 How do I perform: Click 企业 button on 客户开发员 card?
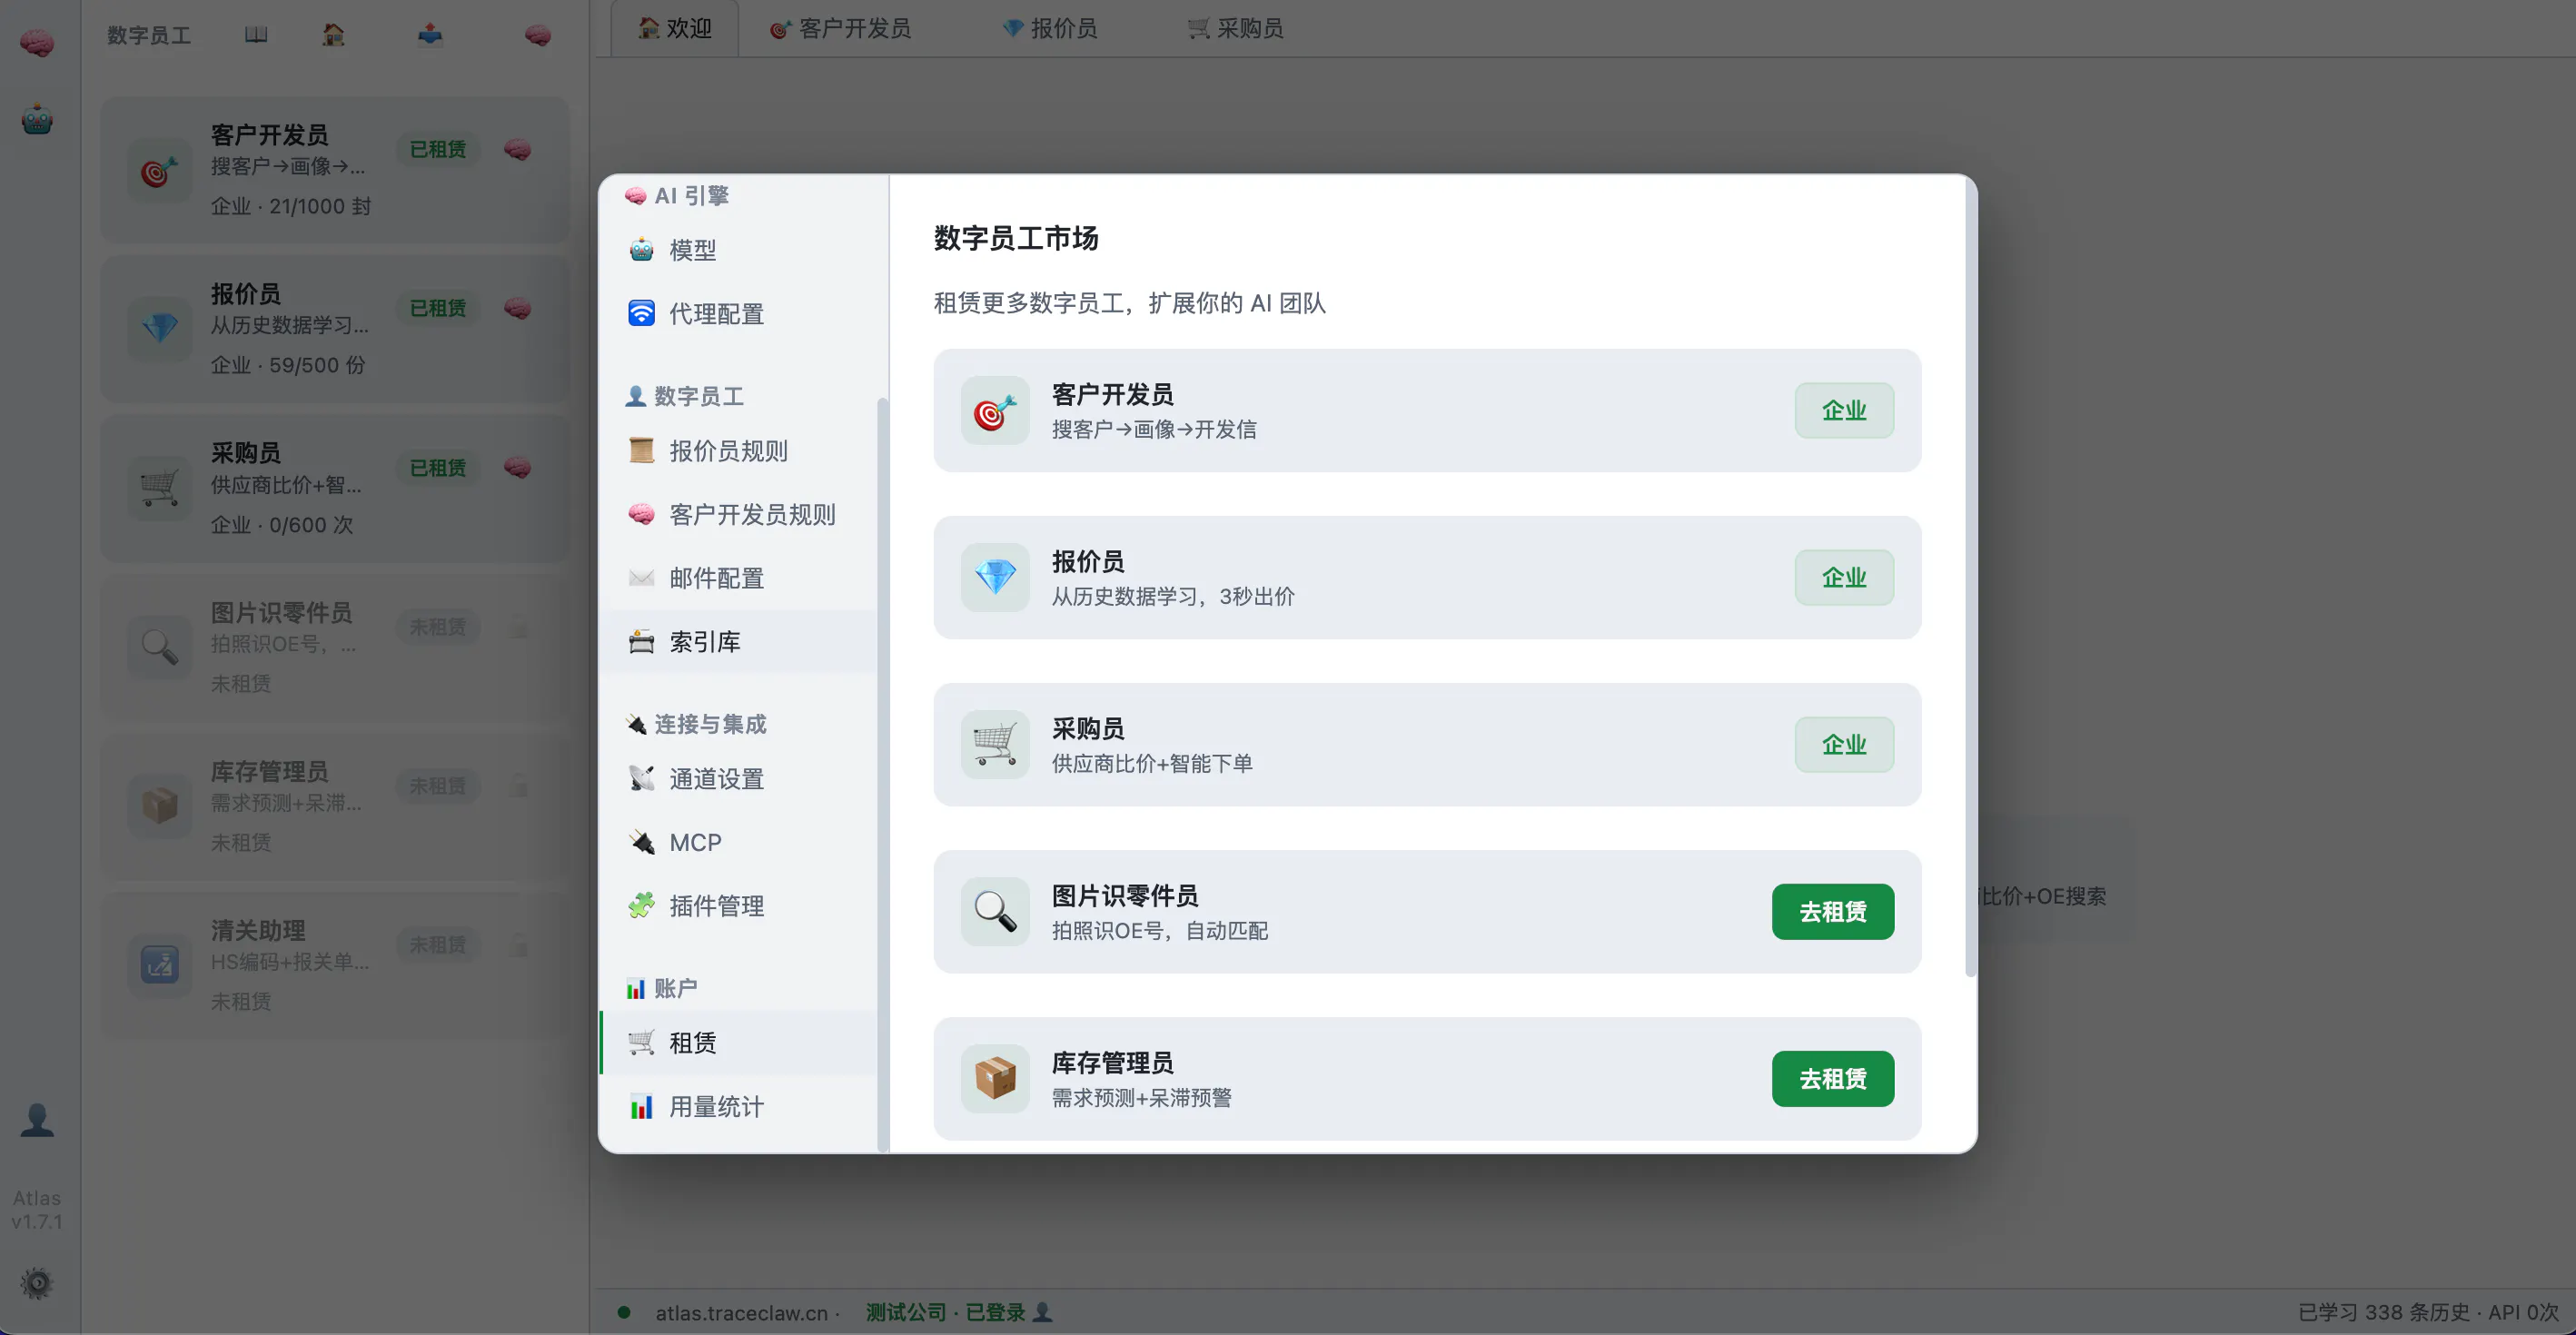coord(1844,410)
